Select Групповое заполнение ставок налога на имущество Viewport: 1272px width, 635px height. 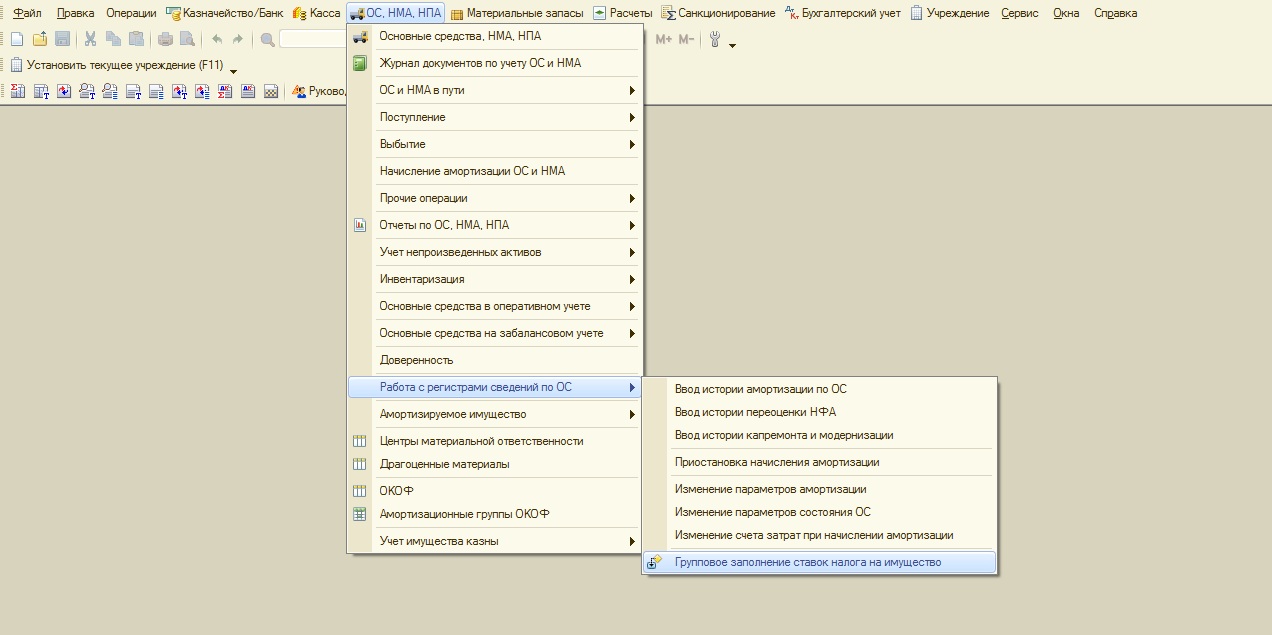807,562
